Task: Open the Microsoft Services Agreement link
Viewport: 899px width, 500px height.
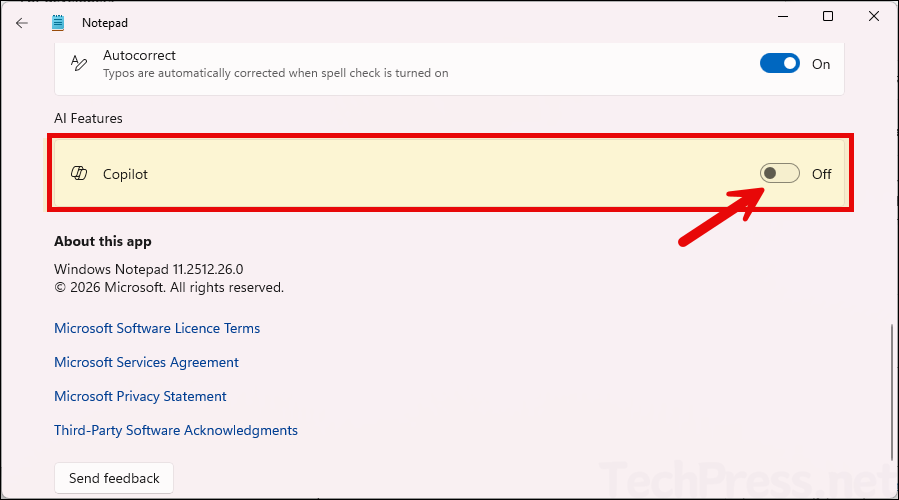Action: 146,362
